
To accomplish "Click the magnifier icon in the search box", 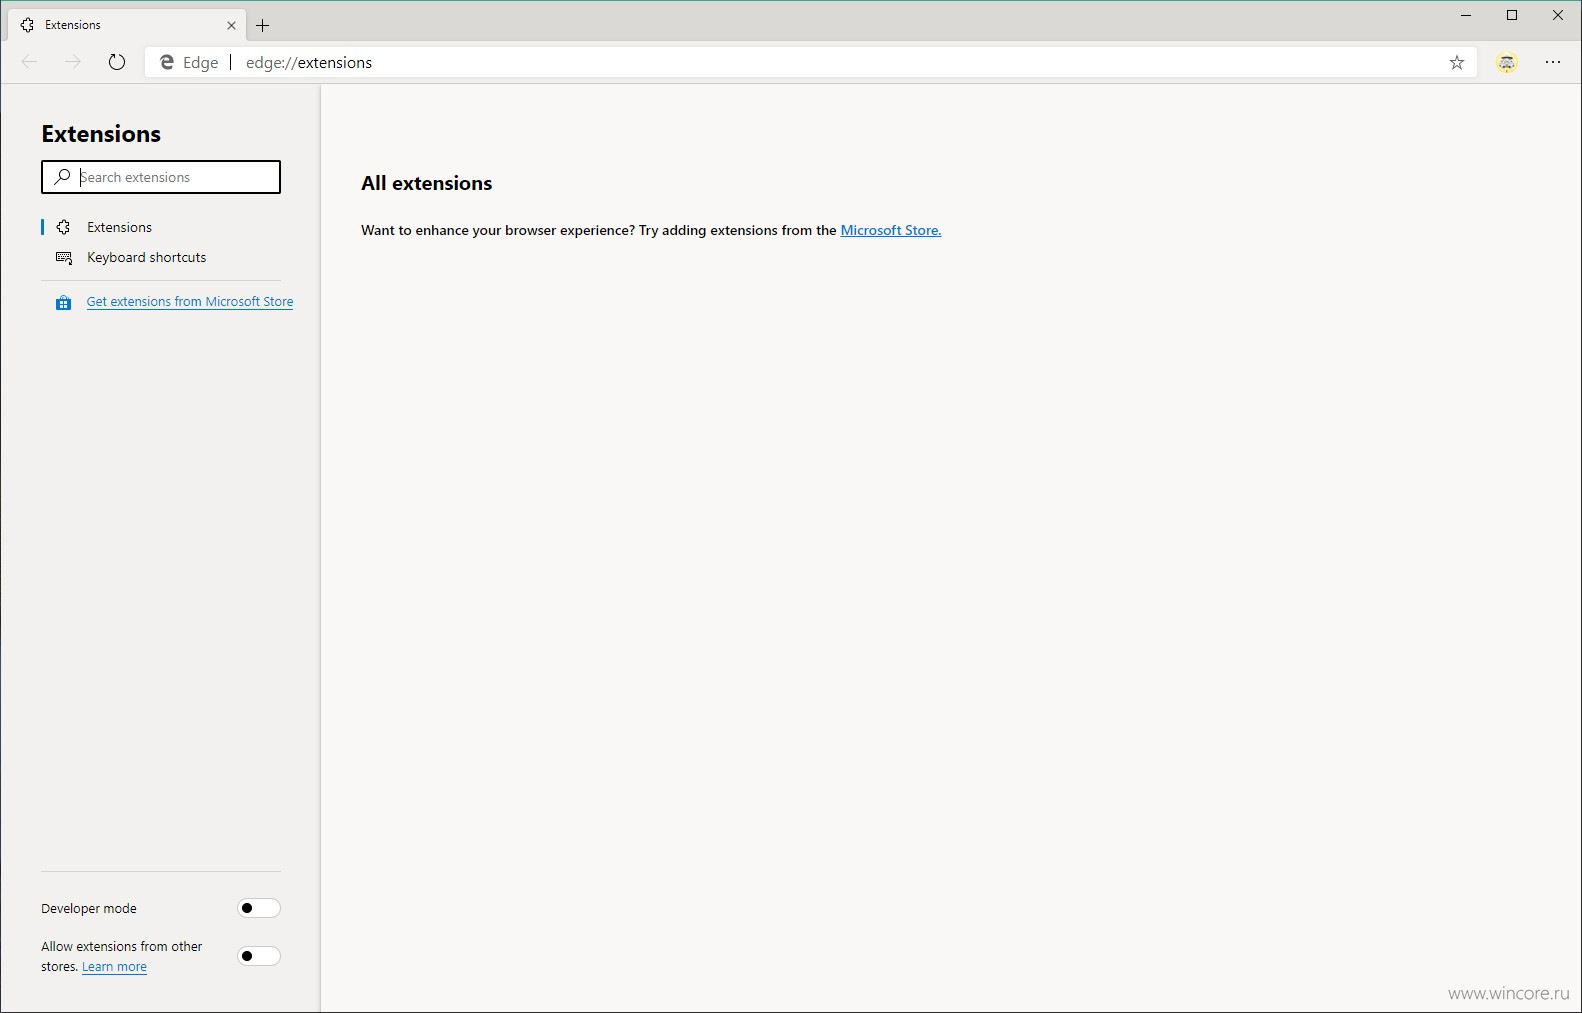I will (x=62, y=177).
